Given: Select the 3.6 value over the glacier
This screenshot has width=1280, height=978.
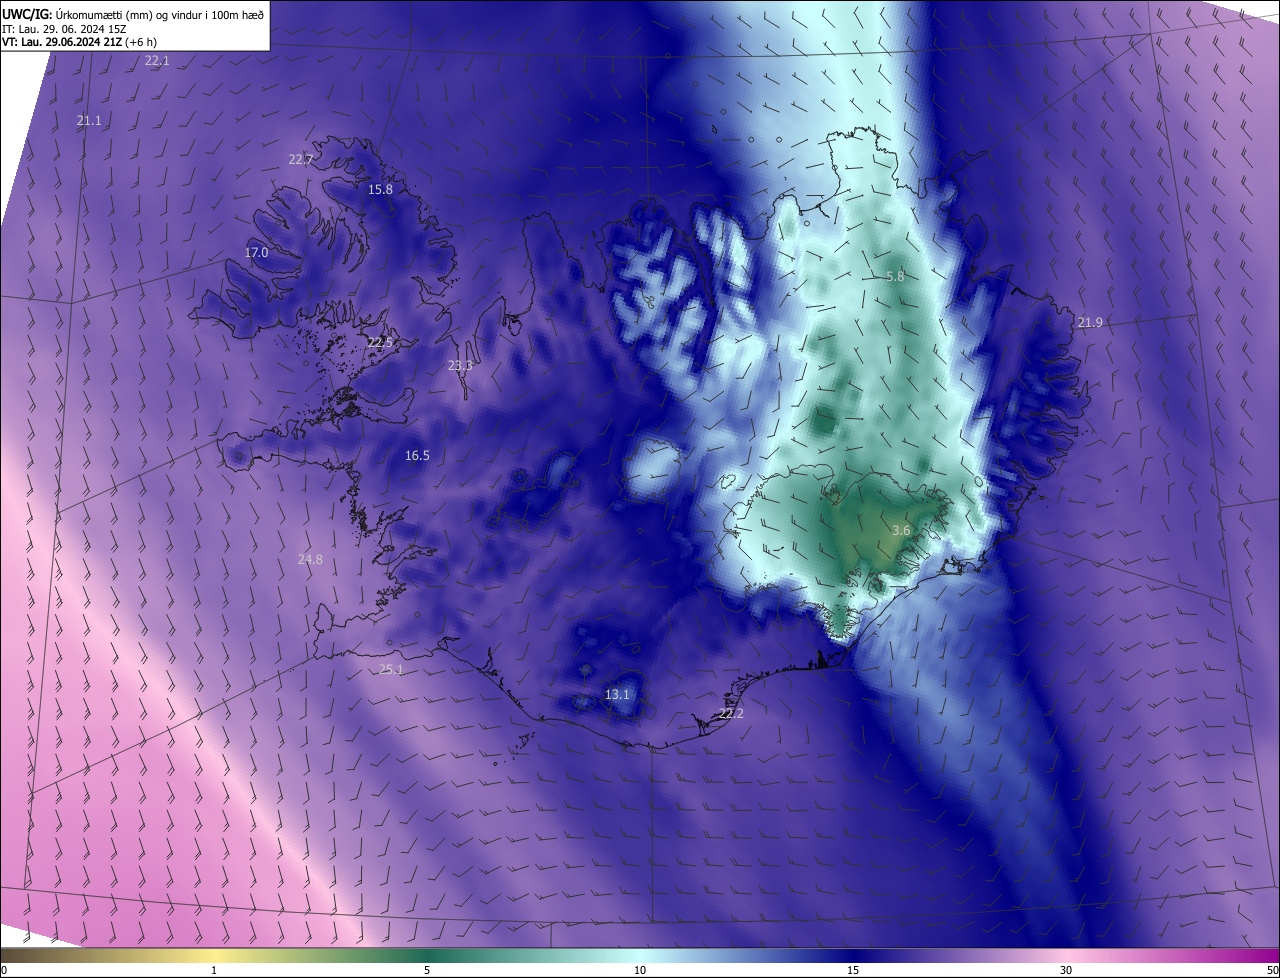Looking at the screenshot, I should point(901,531).
